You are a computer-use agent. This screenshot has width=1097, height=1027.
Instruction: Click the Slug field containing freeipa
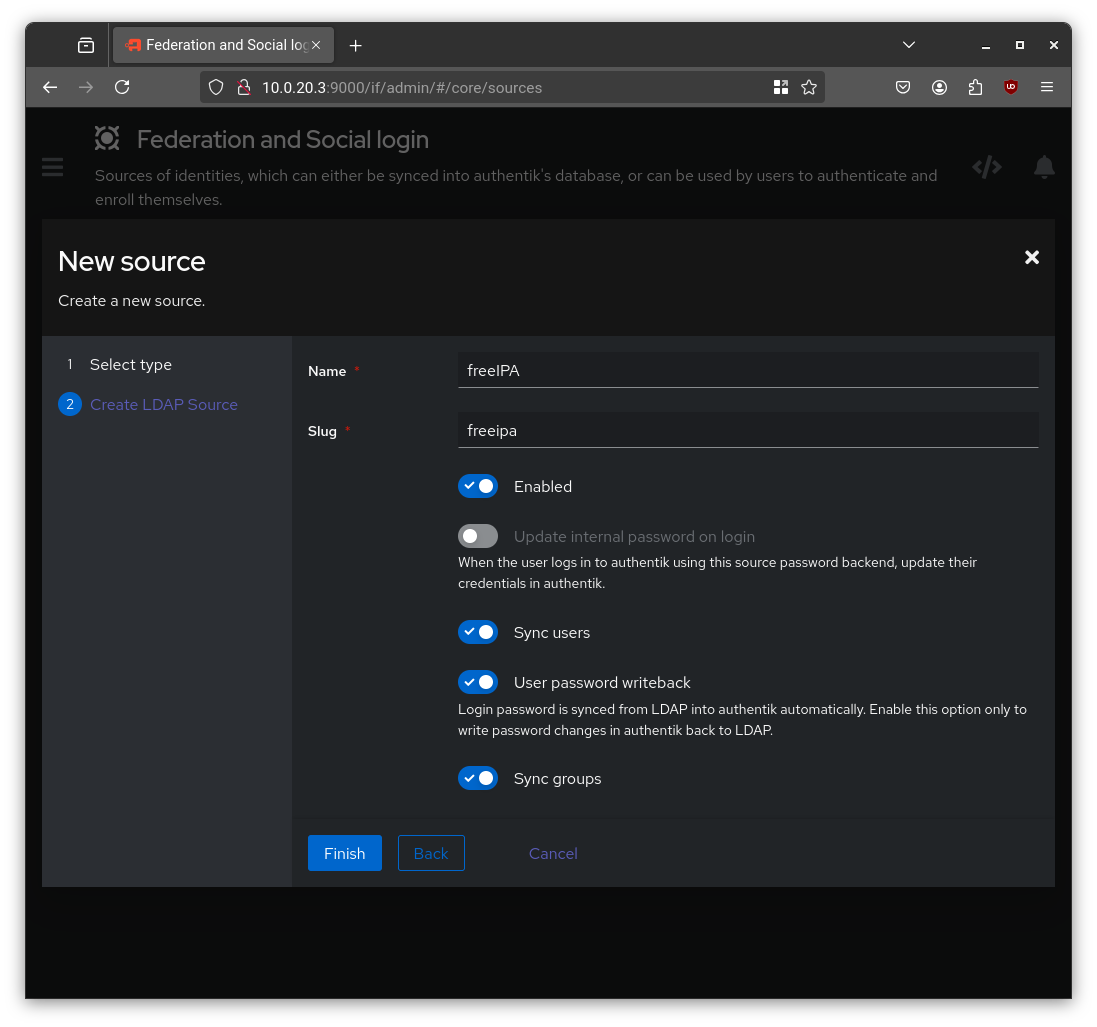click(748, 430)
